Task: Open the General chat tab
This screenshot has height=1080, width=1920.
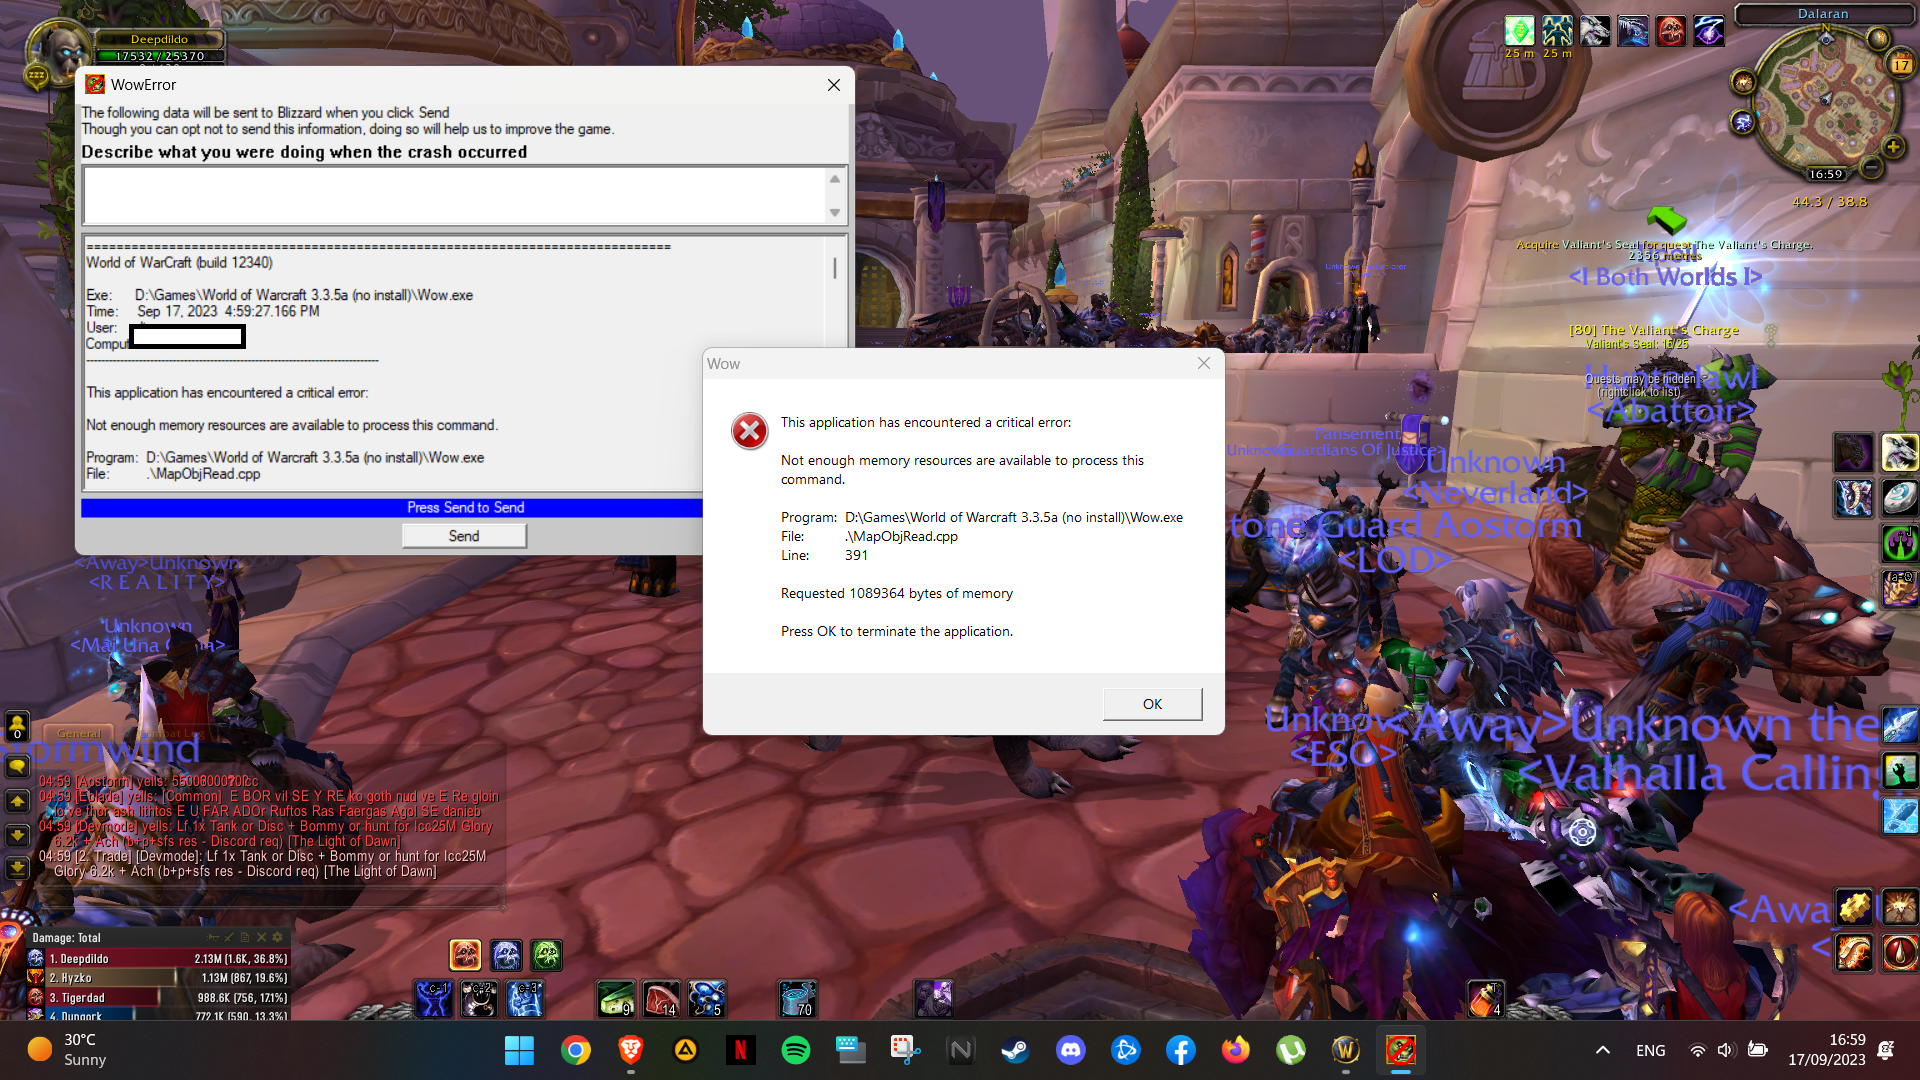Action: coord(79,733)
